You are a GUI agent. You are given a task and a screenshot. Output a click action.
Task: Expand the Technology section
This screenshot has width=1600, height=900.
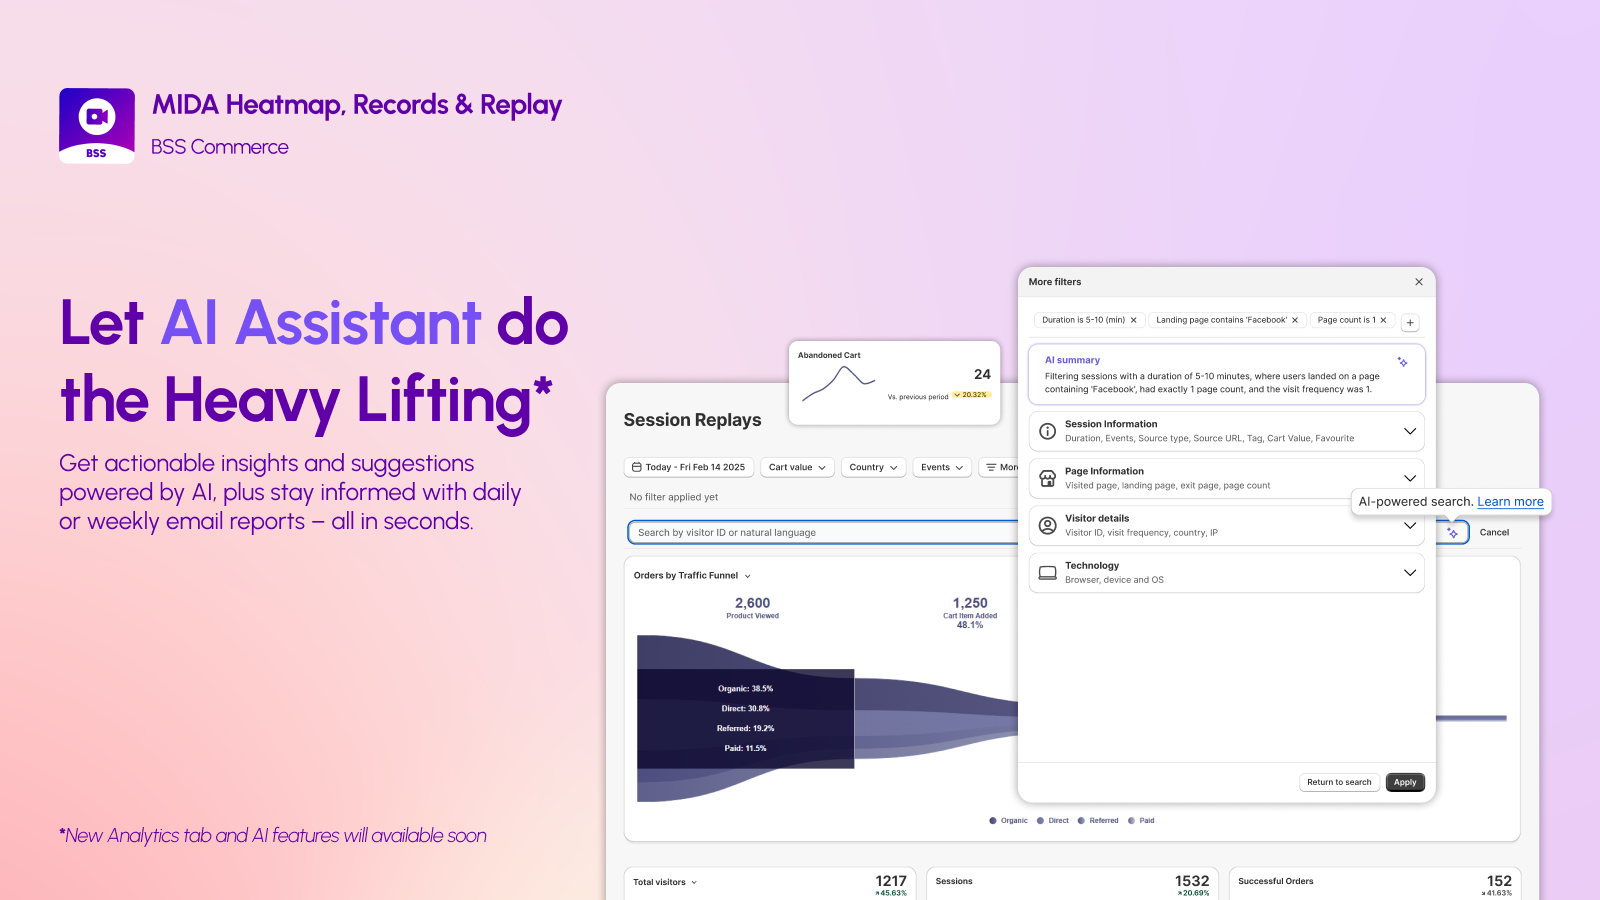click(x=1410, y=573)
